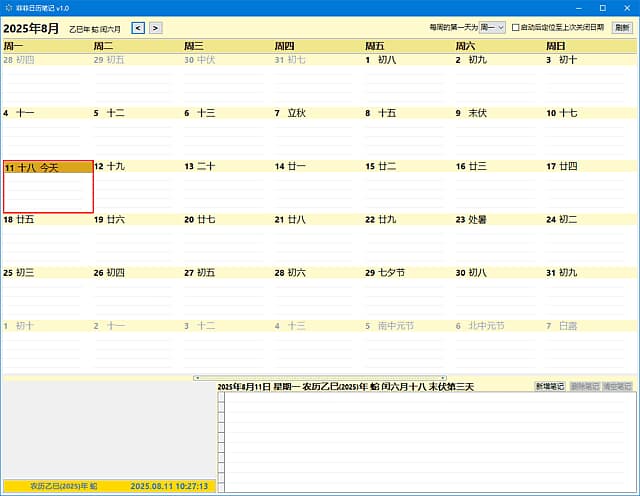Click the app icon in title bar
640x496 pixels.
(x=8, y=7)
